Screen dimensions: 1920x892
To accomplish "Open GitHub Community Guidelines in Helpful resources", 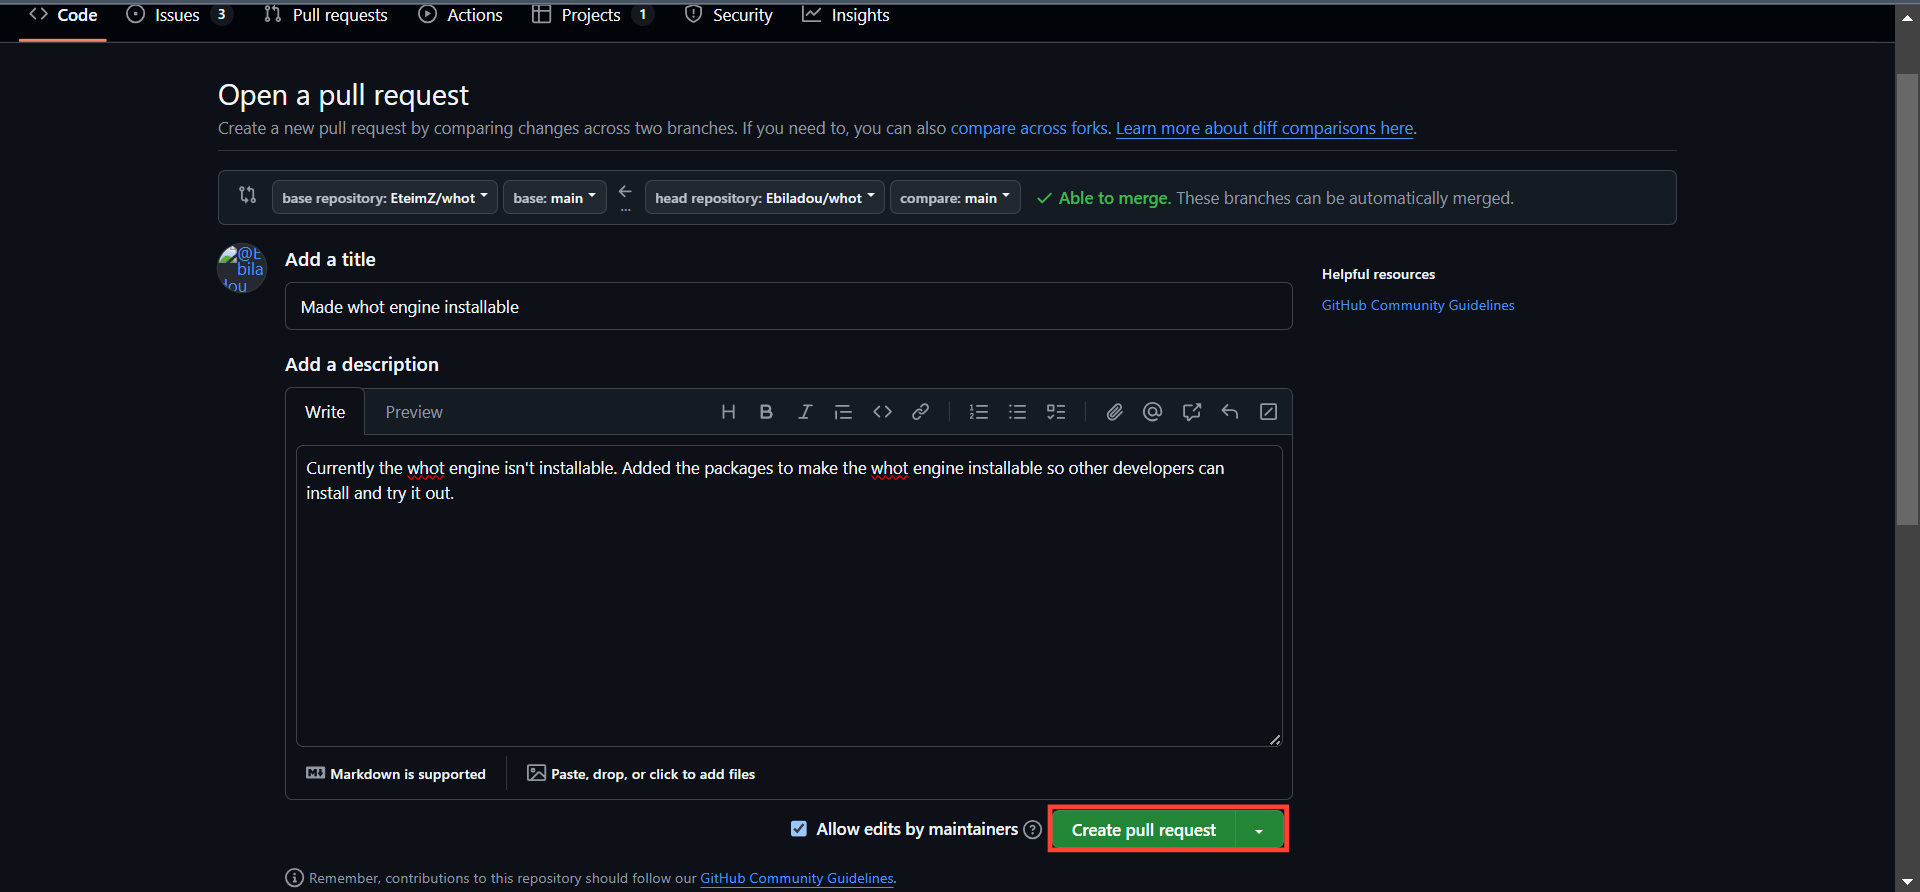I will tap(1418, 305).
